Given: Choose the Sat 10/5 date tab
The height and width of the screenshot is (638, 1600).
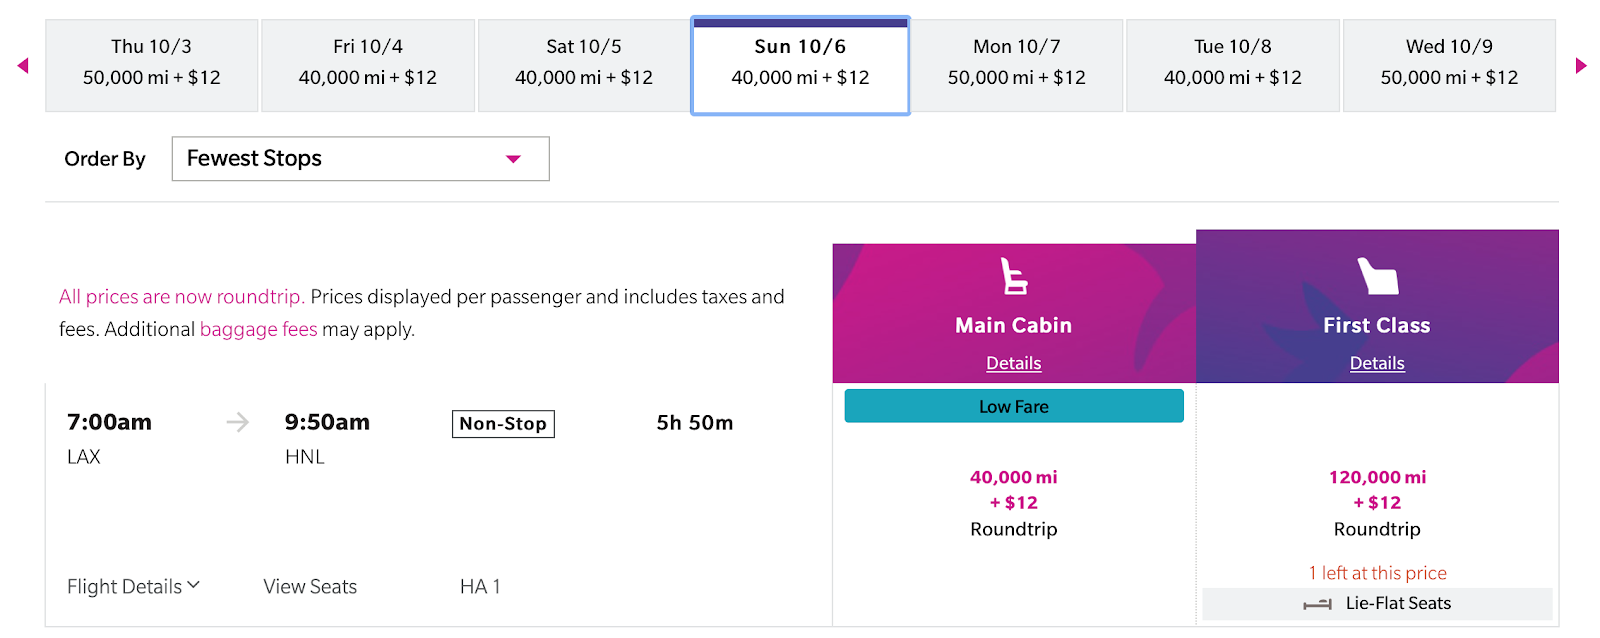Looking at the screenshot, I should point(584,63).
